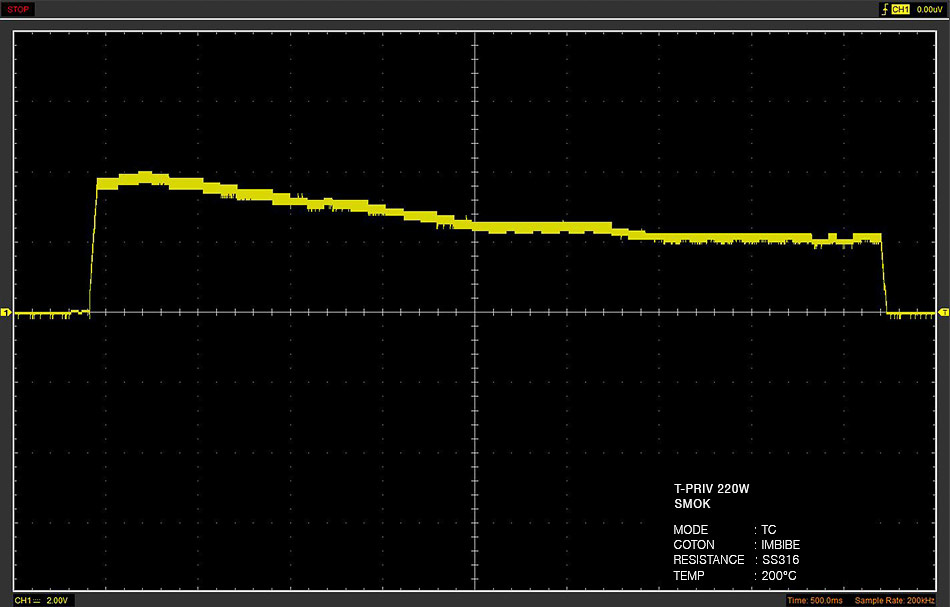This screenshot has height=607, width=950.
Task: Click the 2.00V vertical scale readout
Action: 57,600
